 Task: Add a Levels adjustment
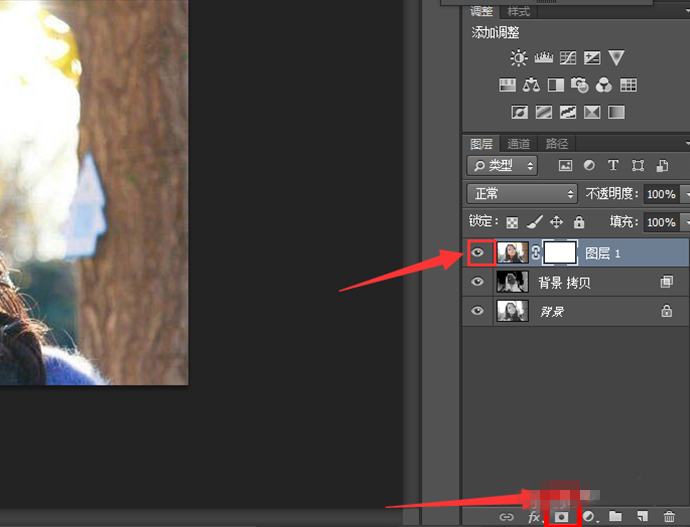(x=543, y=58)
